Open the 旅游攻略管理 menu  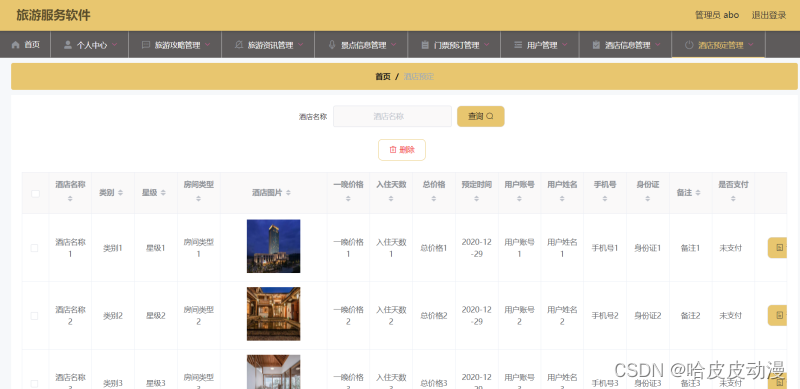[175, 45]
